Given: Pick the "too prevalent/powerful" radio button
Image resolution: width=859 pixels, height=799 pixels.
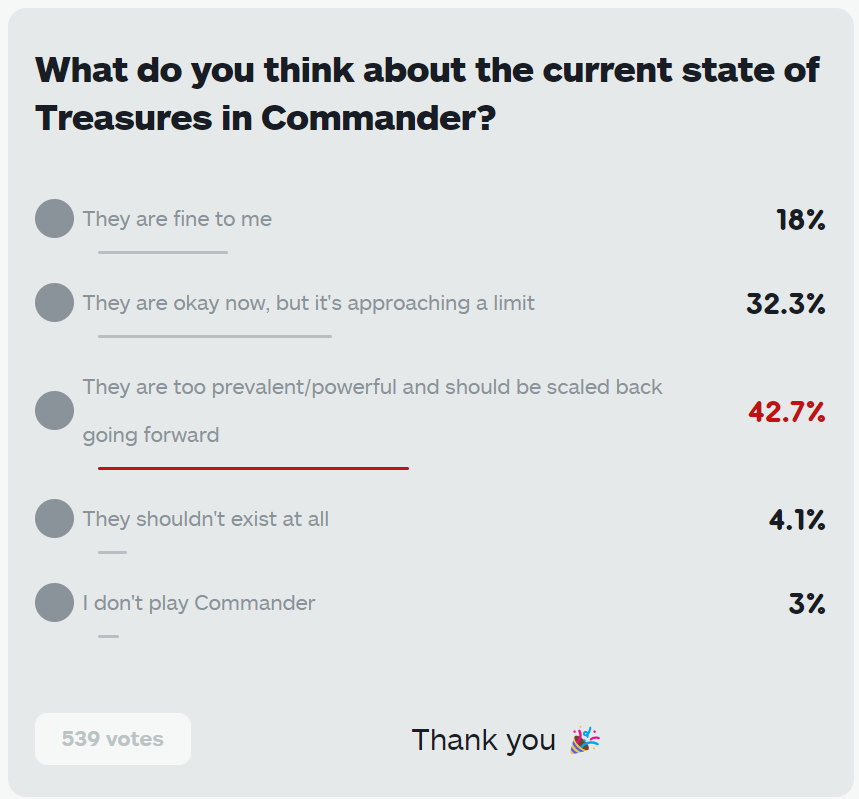Looking at the screenshot, I should click(x=54, y=410).
